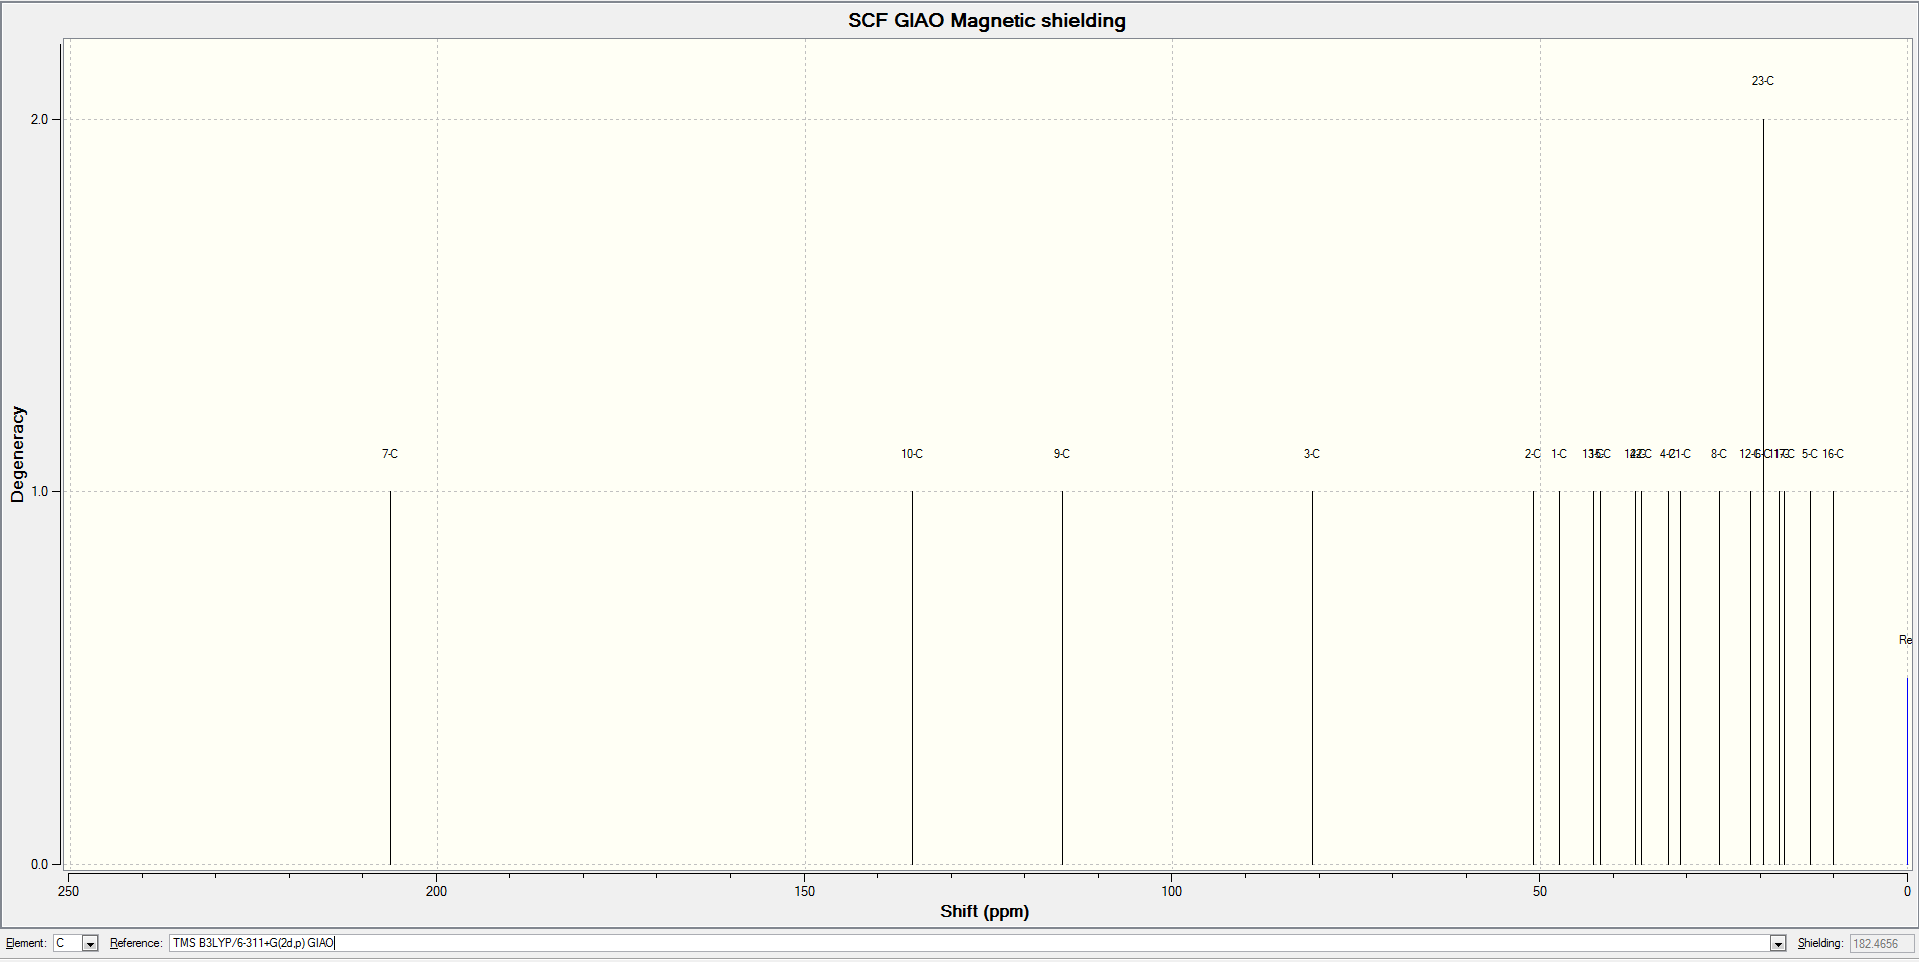Click the 50 tick on the shift axis
The image size is (1919, 962).
click(x=1540, y=891)
